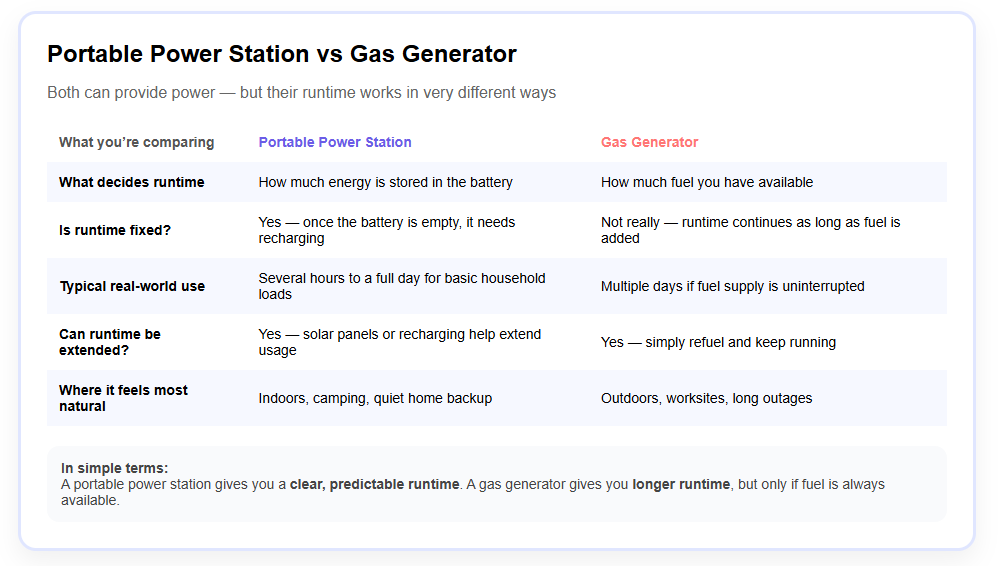Click 'How much energy is stored in the battery'
Image resolution: width=1000 pixels, height=566 pixels.
tap(385, 182)
